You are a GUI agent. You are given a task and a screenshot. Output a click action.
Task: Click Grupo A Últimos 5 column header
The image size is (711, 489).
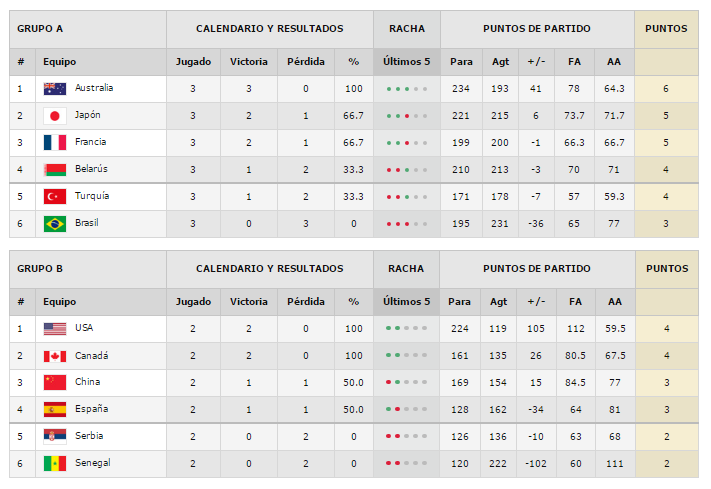[407, 62]
